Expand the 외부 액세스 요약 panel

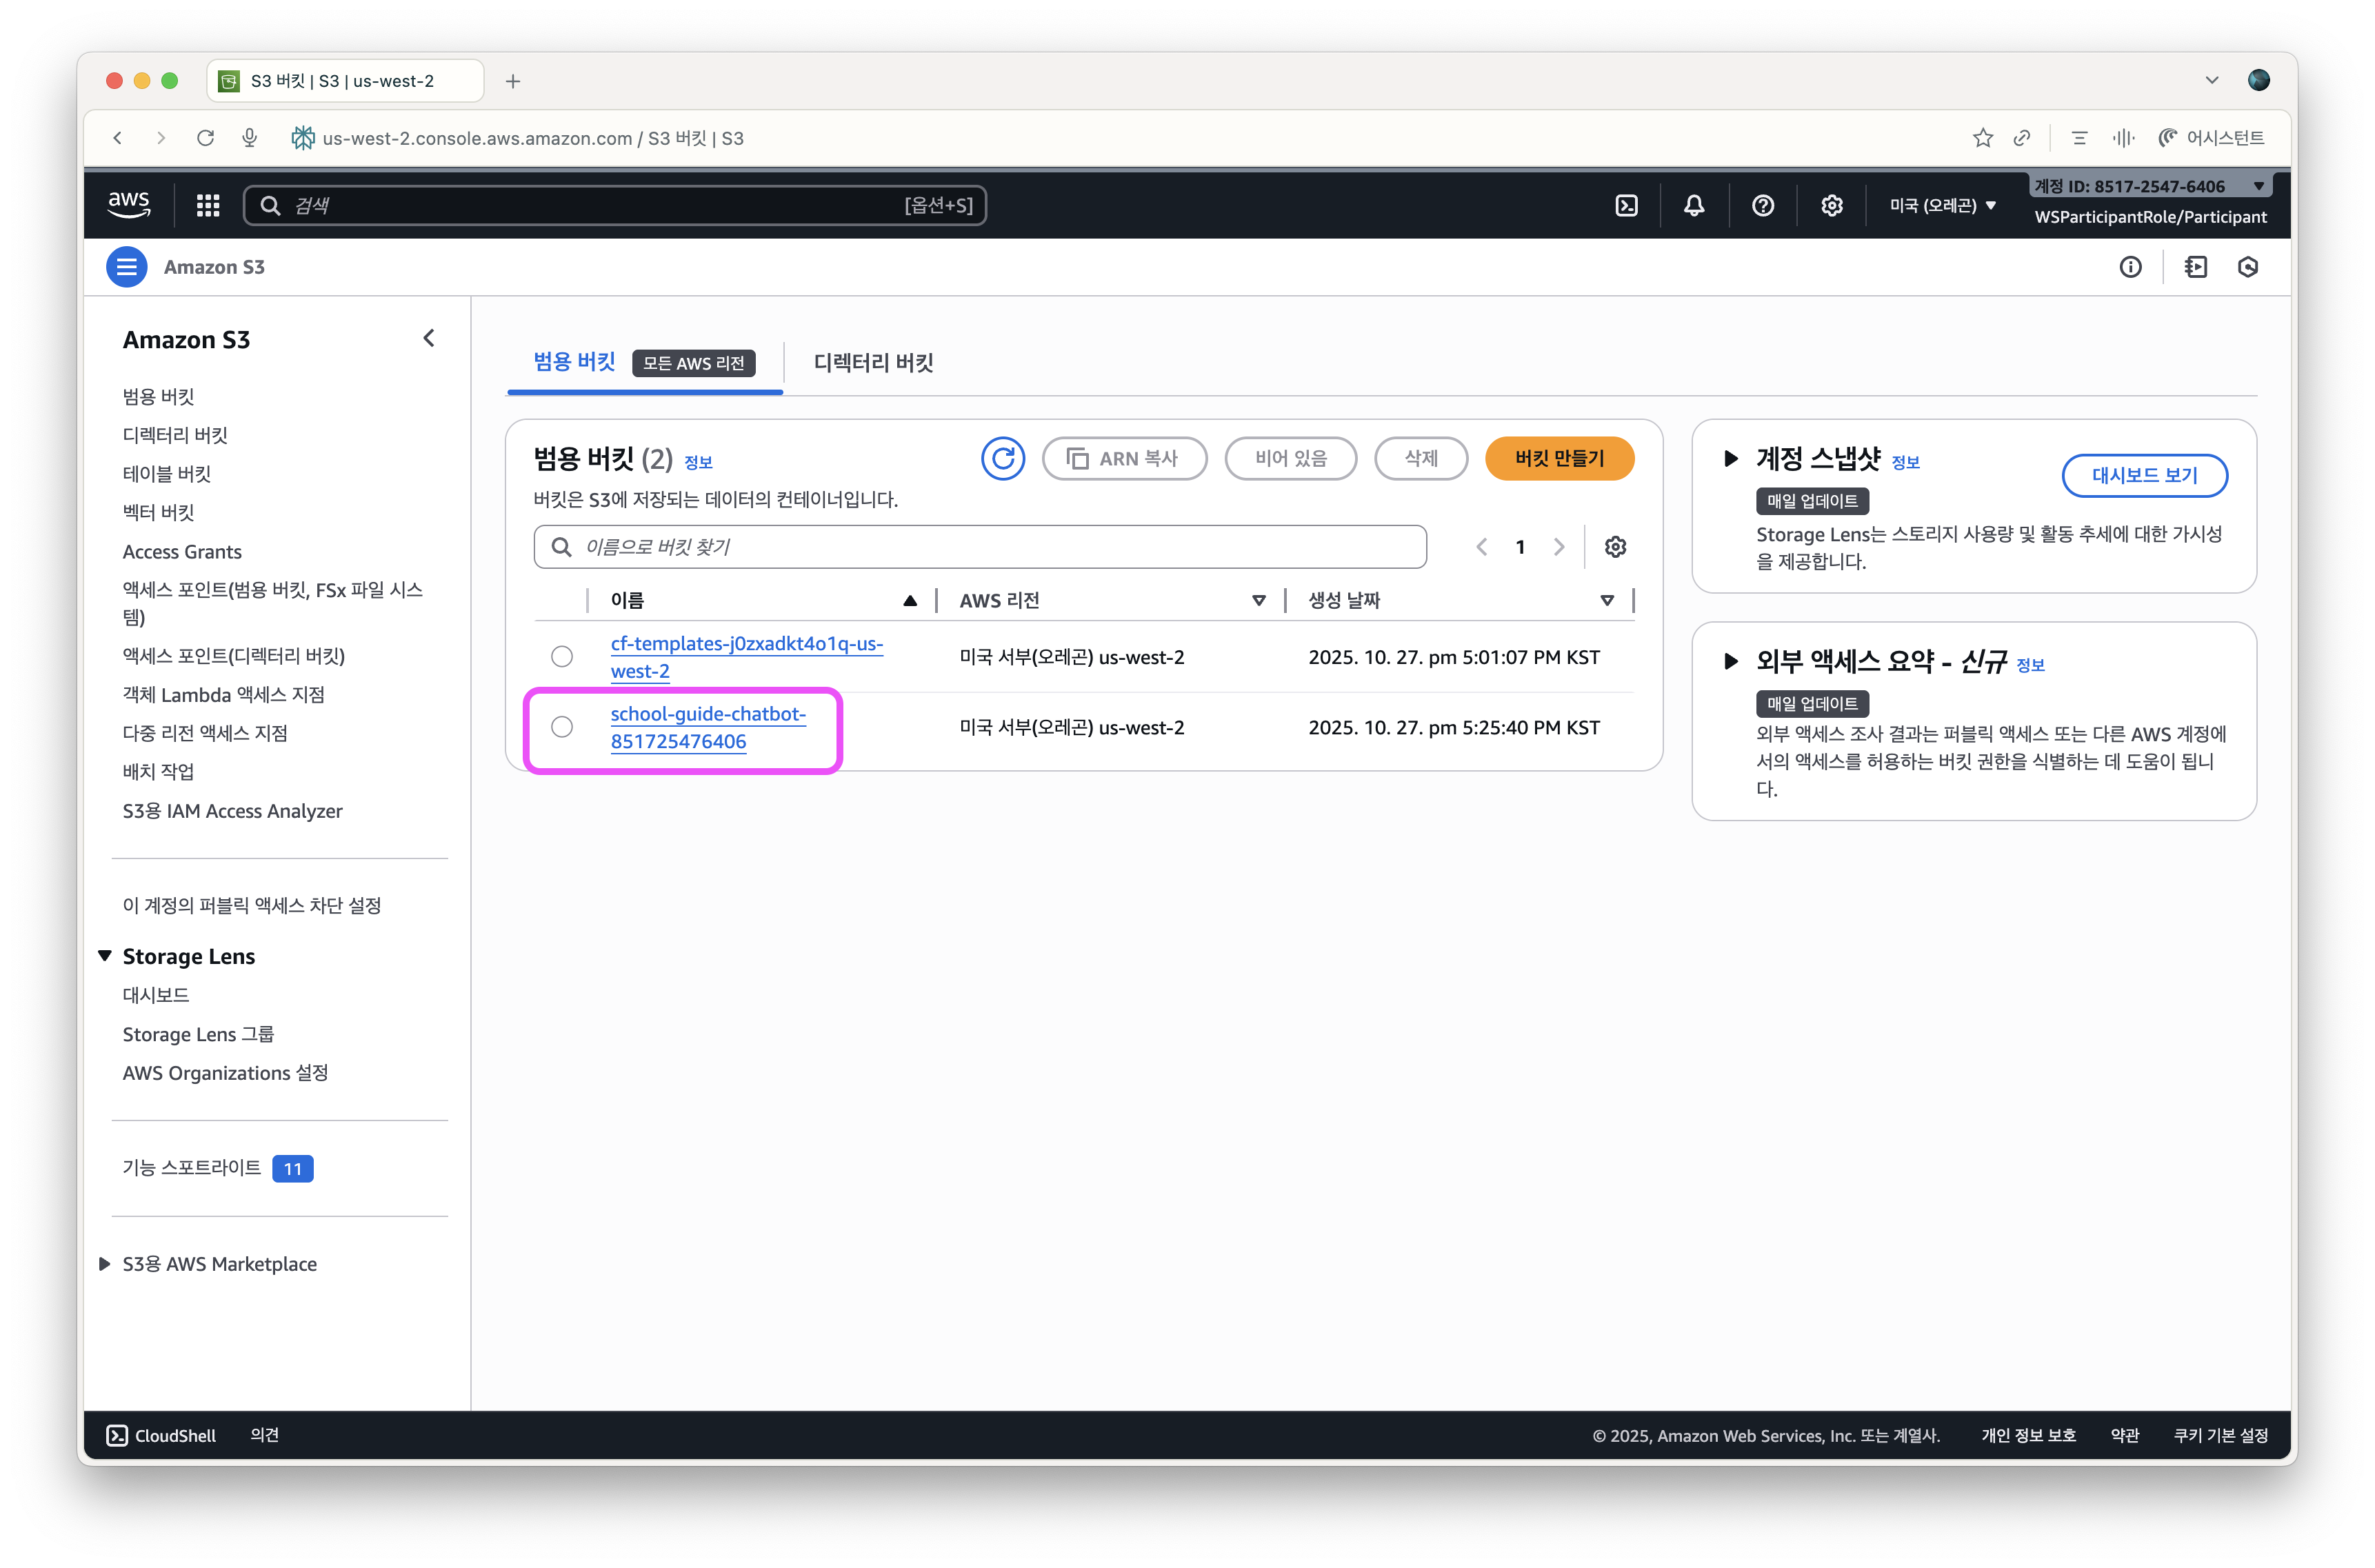coord(1731,661)
